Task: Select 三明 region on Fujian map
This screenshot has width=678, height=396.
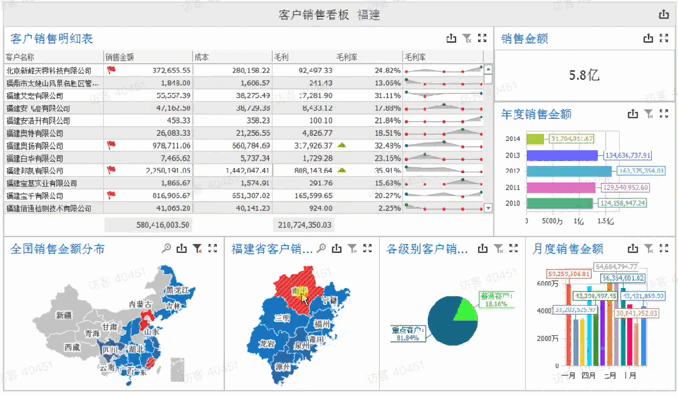Action: (282, 318)
